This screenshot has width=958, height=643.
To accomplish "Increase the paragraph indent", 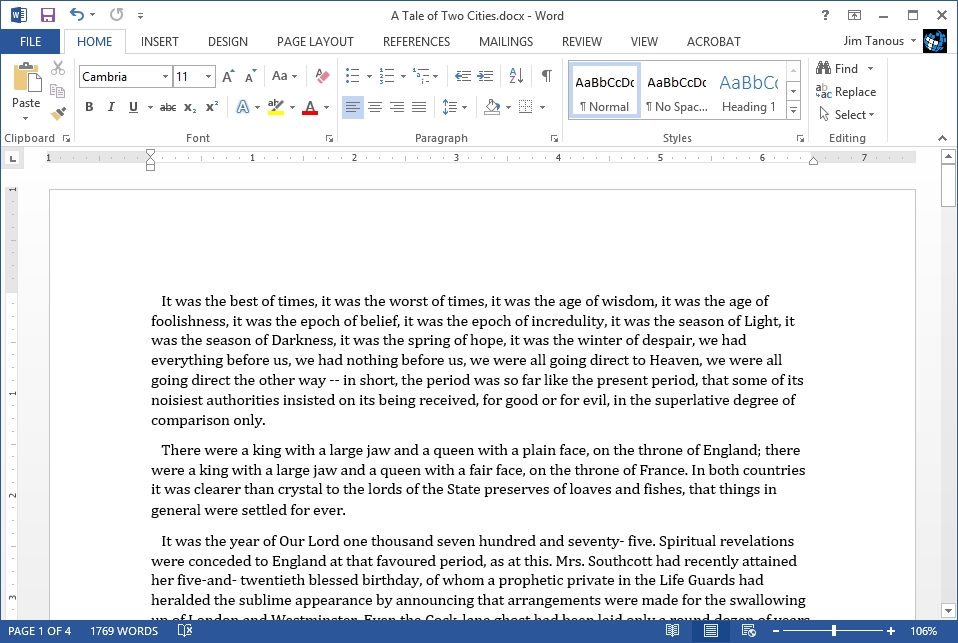I will click(x=485, y=76).
